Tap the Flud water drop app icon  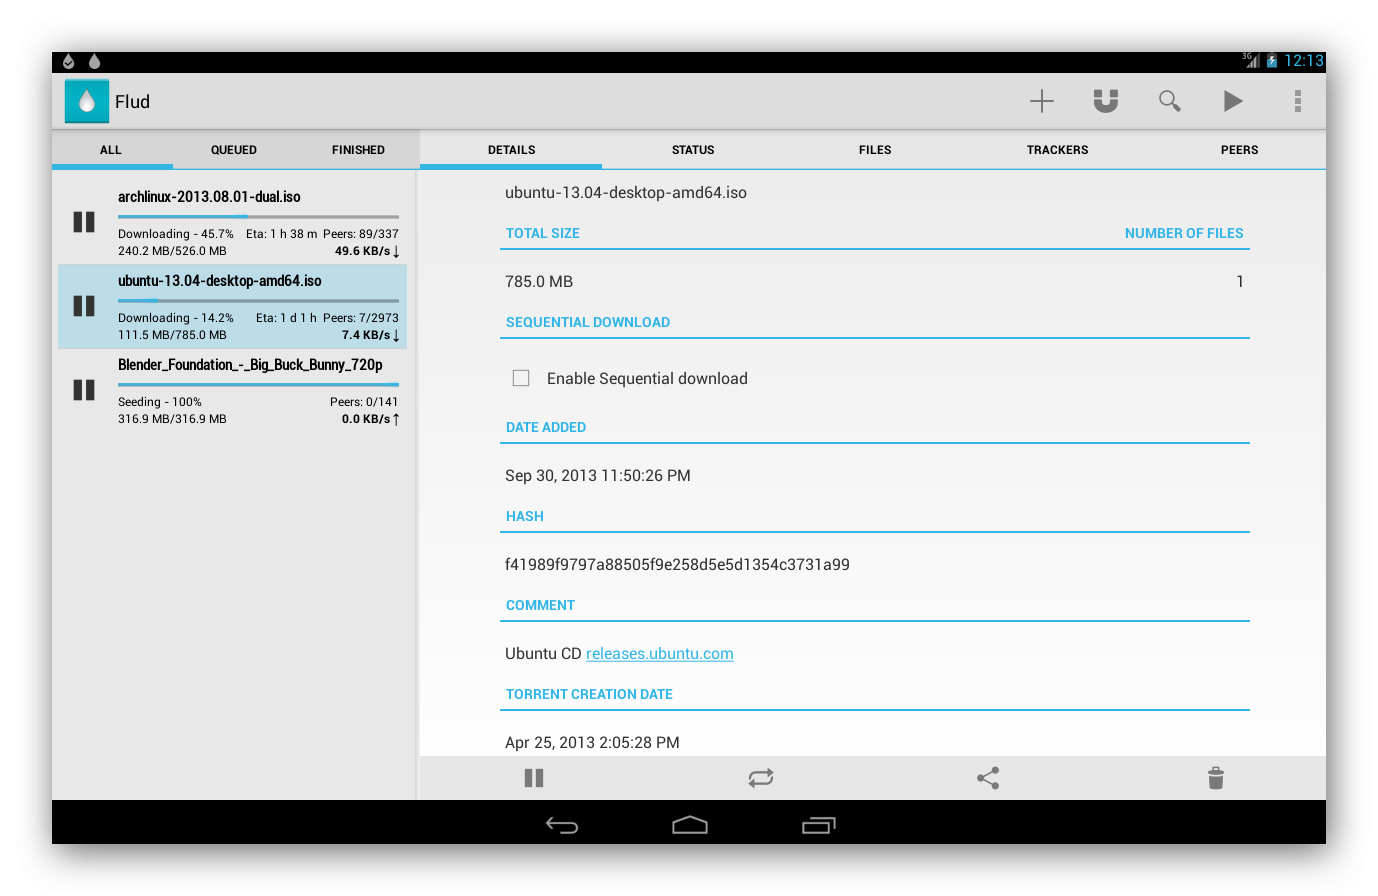pyautogui.click(x=87, y=101)
